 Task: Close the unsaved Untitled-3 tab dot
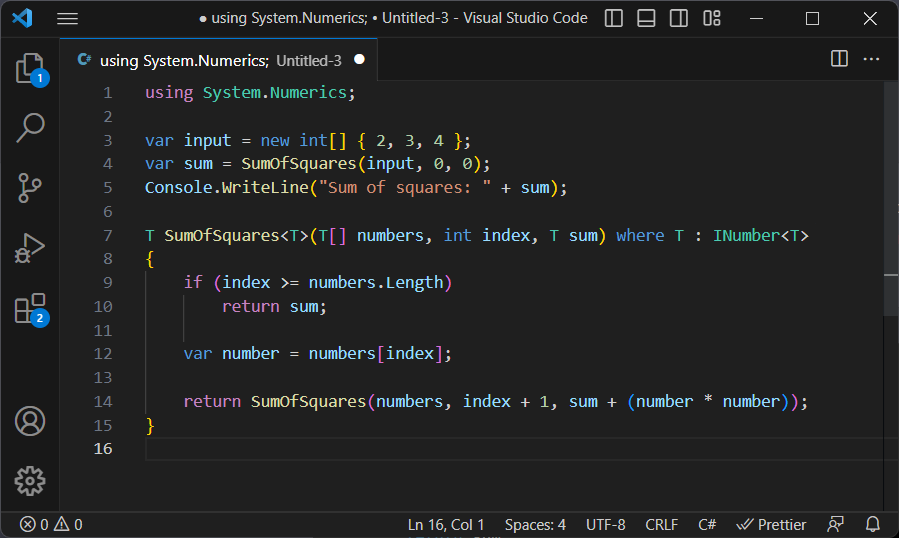[x=359, y=59]
